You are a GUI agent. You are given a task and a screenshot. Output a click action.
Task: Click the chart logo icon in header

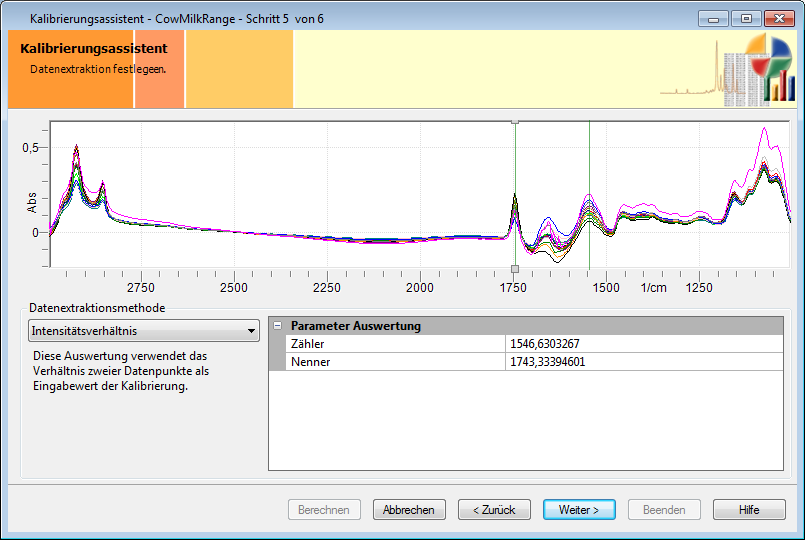click(x=768, y=68)
